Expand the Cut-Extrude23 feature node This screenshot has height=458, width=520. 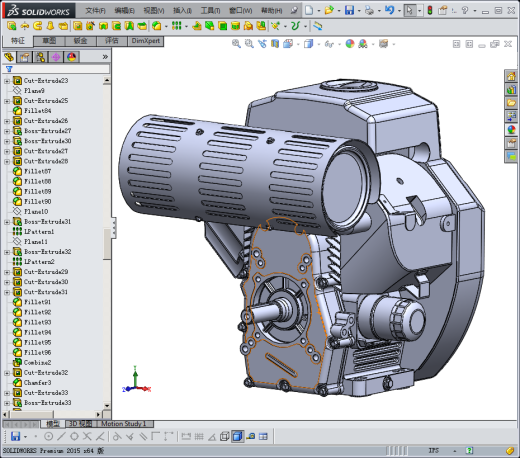click(x=7, y=81)
